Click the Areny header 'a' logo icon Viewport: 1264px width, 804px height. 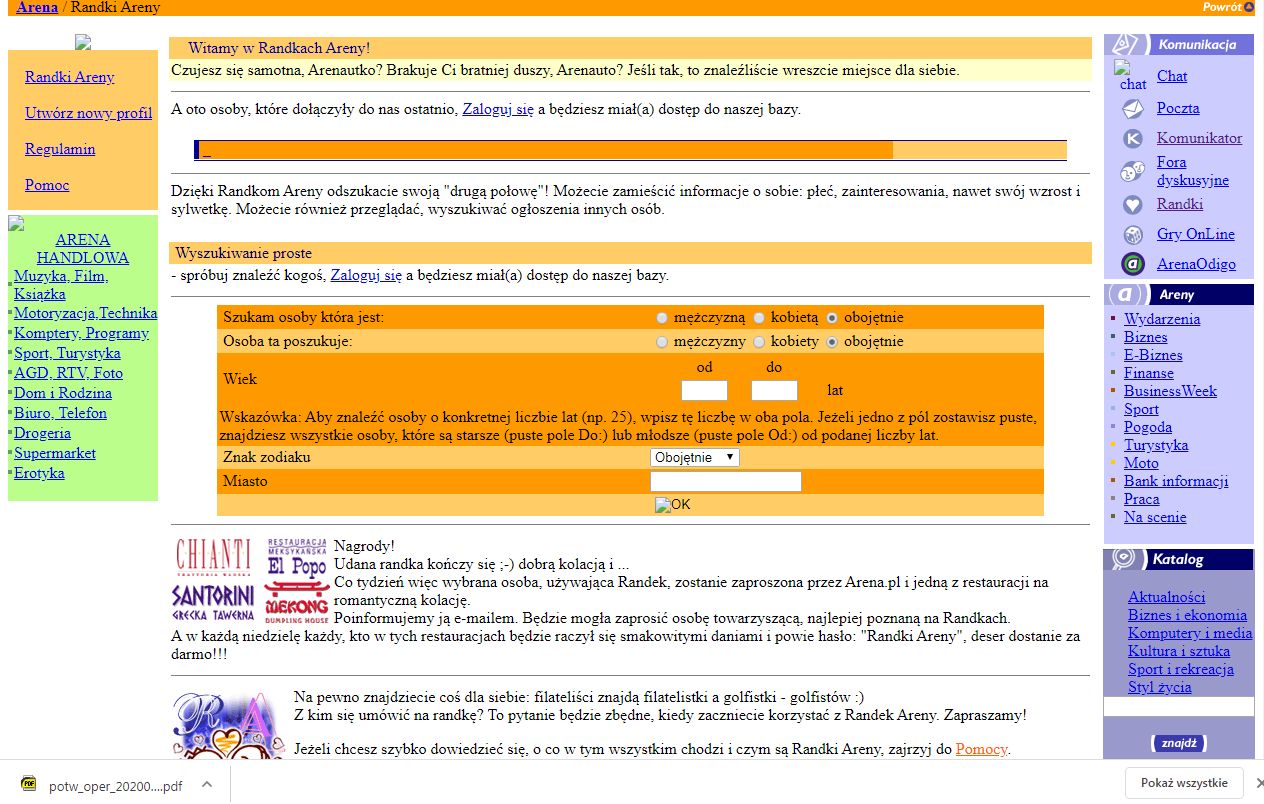pos(1127,295)
